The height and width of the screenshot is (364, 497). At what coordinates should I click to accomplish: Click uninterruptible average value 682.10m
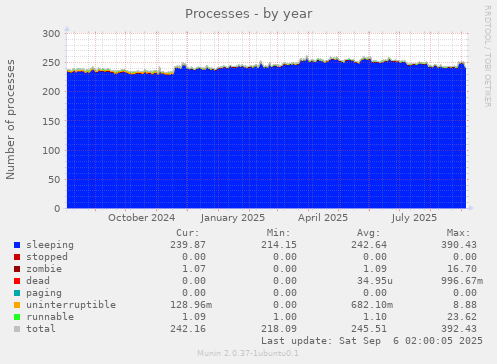pyautogui.click(x=372, y=305)
